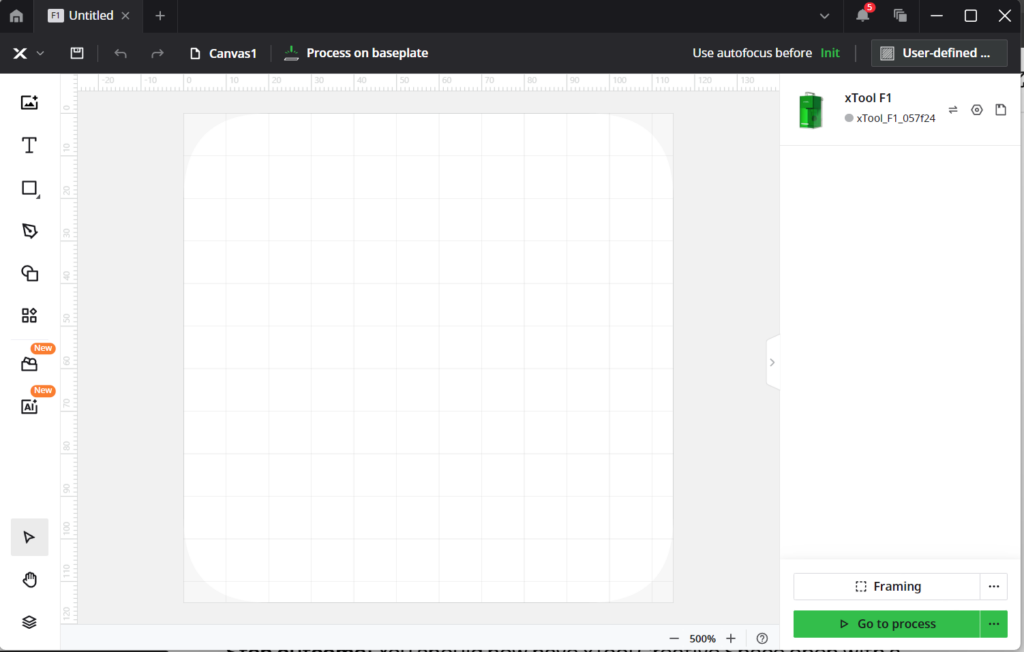Select the Text tool
The image size is (1024, 652).
(x=29, y=145)
